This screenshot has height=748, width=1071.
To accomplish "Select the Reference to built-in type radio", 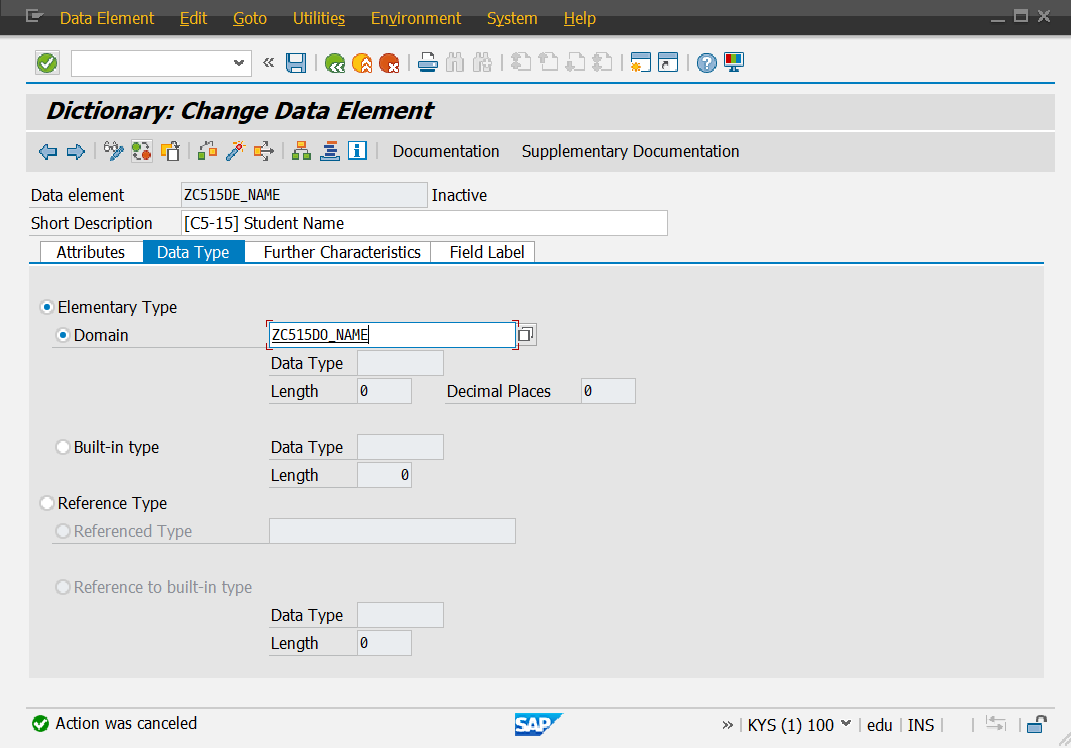I will (63, 587).
